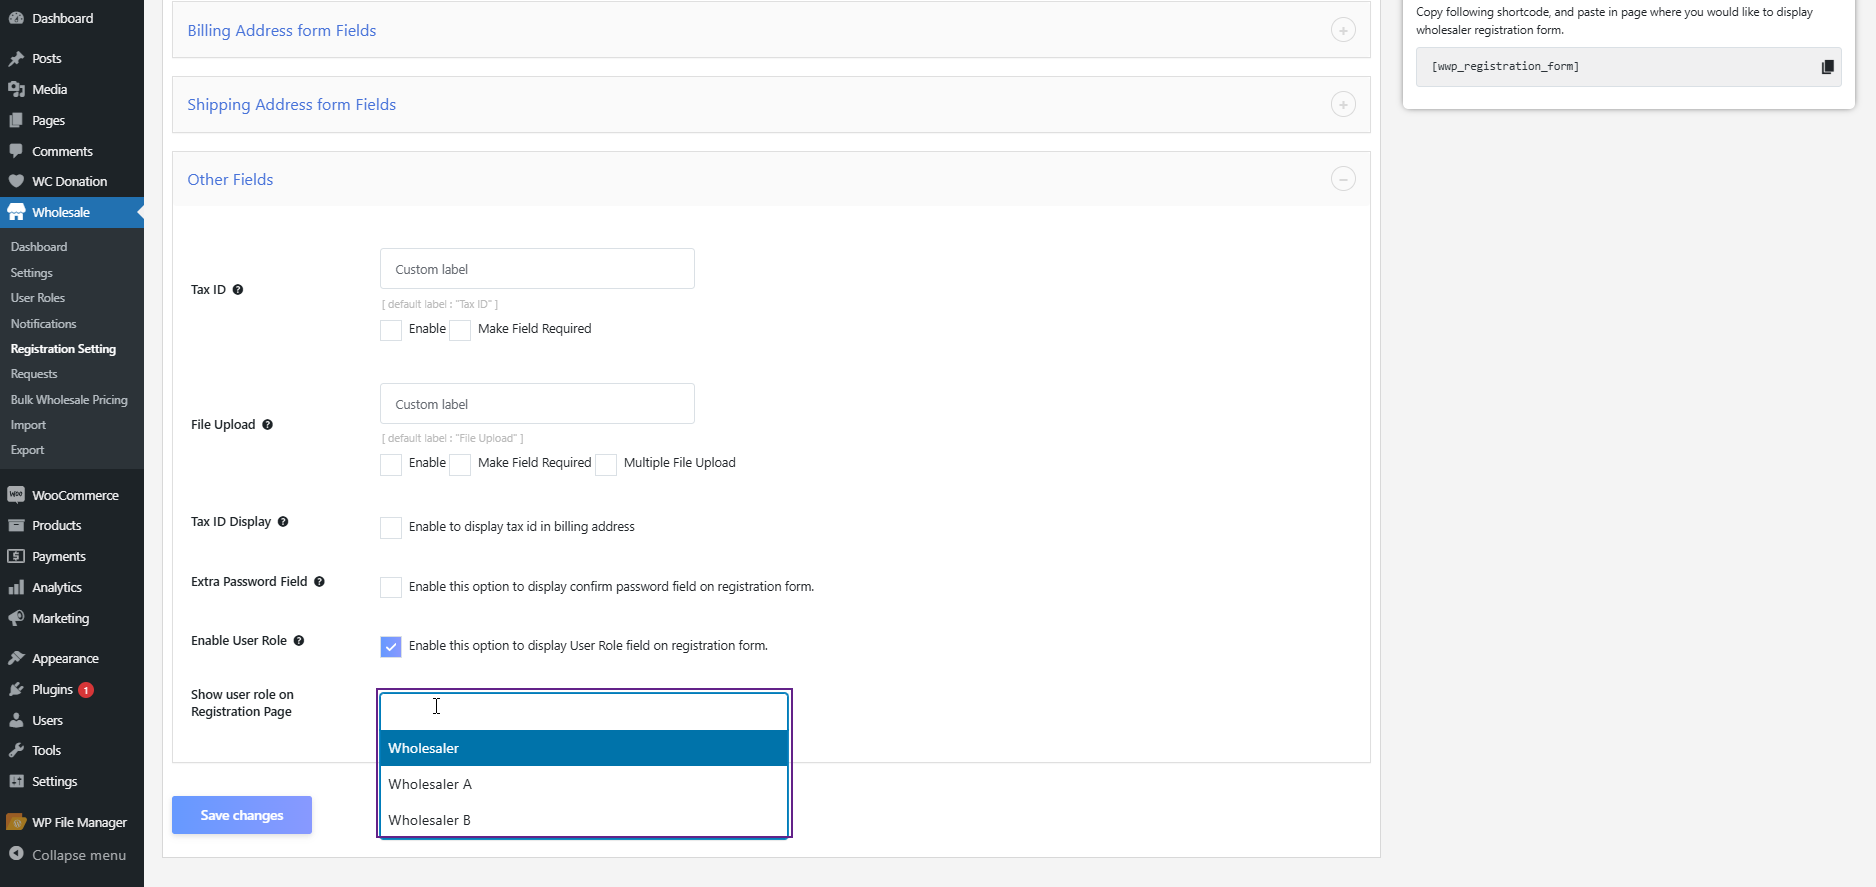Viewport: 1876px width, 887px height.
Task: Click the WP File Manager folder icon
Action: [x=16, y=822]
